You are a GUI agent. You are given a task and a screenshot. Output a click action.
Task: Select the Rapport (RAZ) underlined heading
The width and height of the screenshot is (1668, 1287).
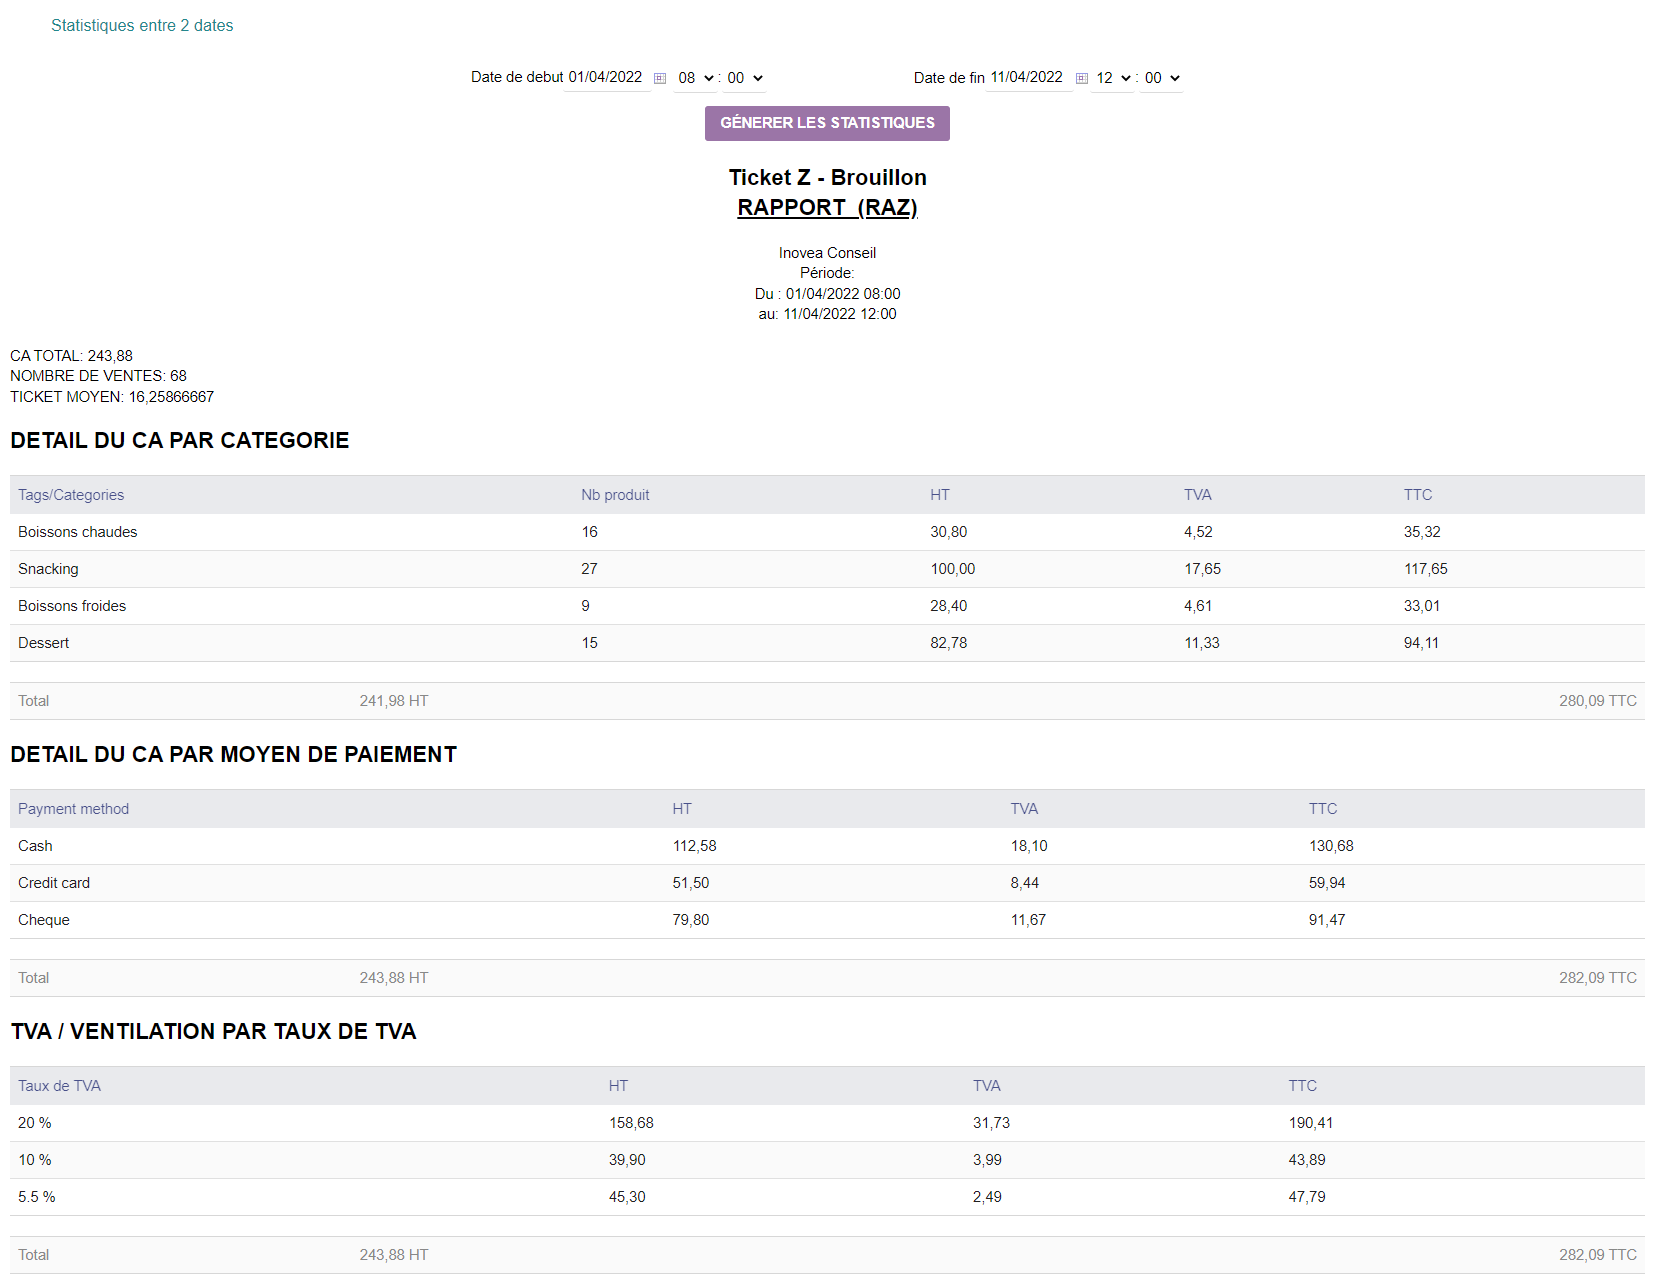pyautogui.click(x=827, y=207)
